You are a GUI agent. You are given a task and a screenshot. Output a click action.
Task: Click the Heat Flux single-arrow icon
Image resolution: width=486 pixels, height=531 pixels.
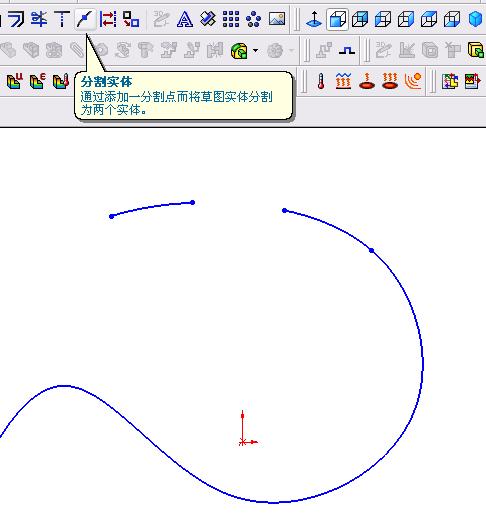[x=366, y=81]
